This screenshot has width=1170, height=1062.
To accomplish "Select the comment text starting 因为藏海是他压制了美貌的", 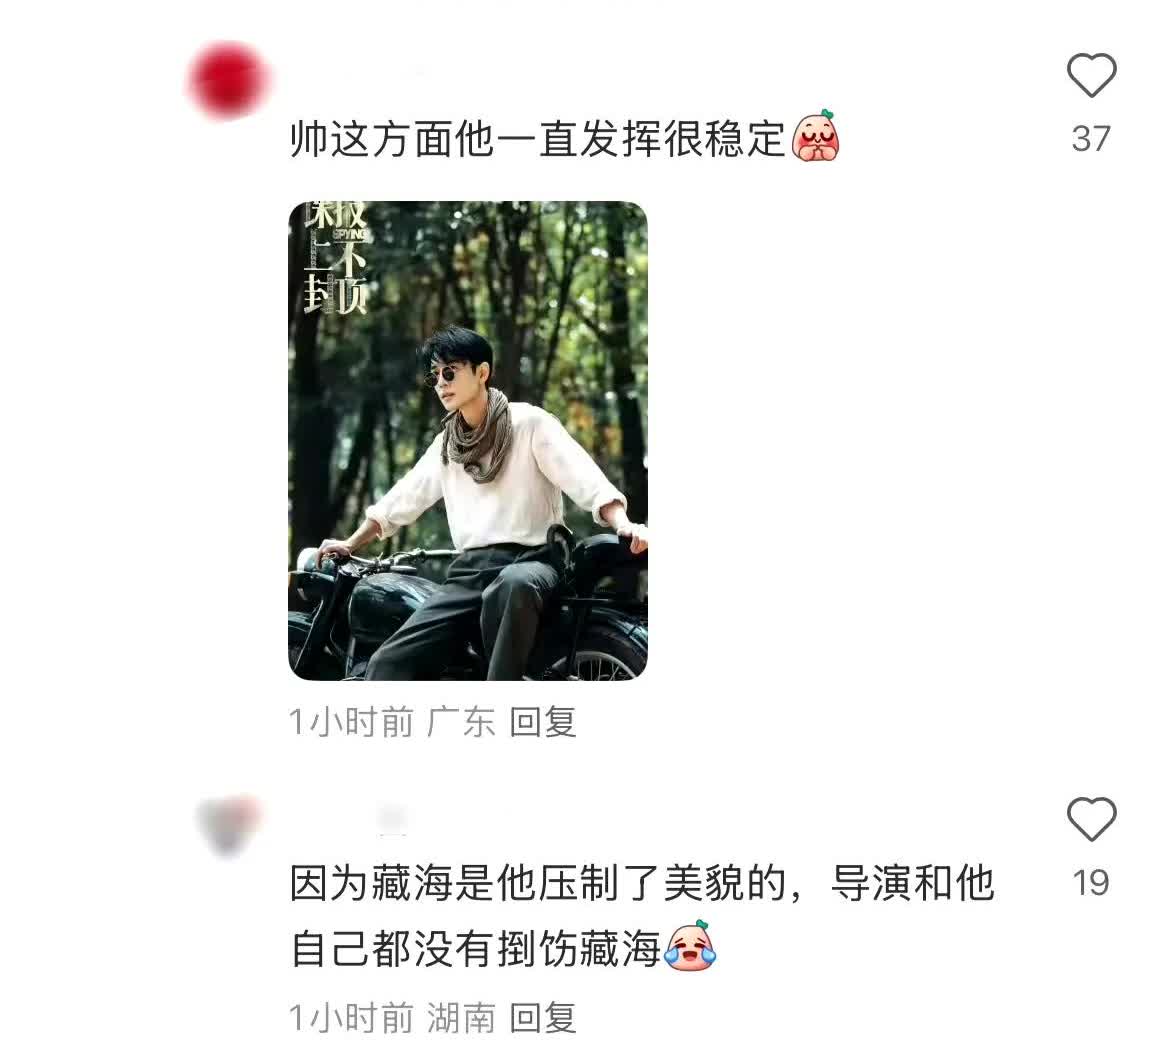I will [642, 916].
